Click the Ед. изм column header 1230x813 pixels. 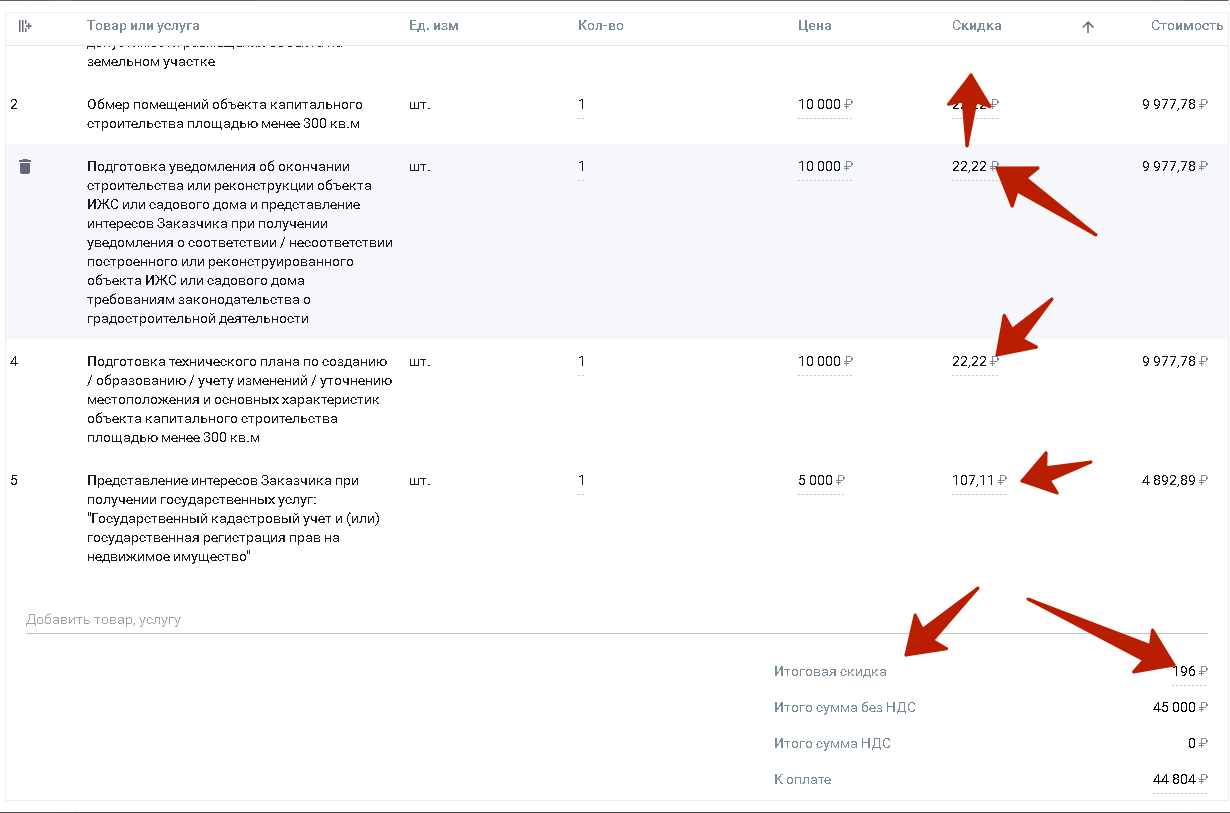(434, 26)
